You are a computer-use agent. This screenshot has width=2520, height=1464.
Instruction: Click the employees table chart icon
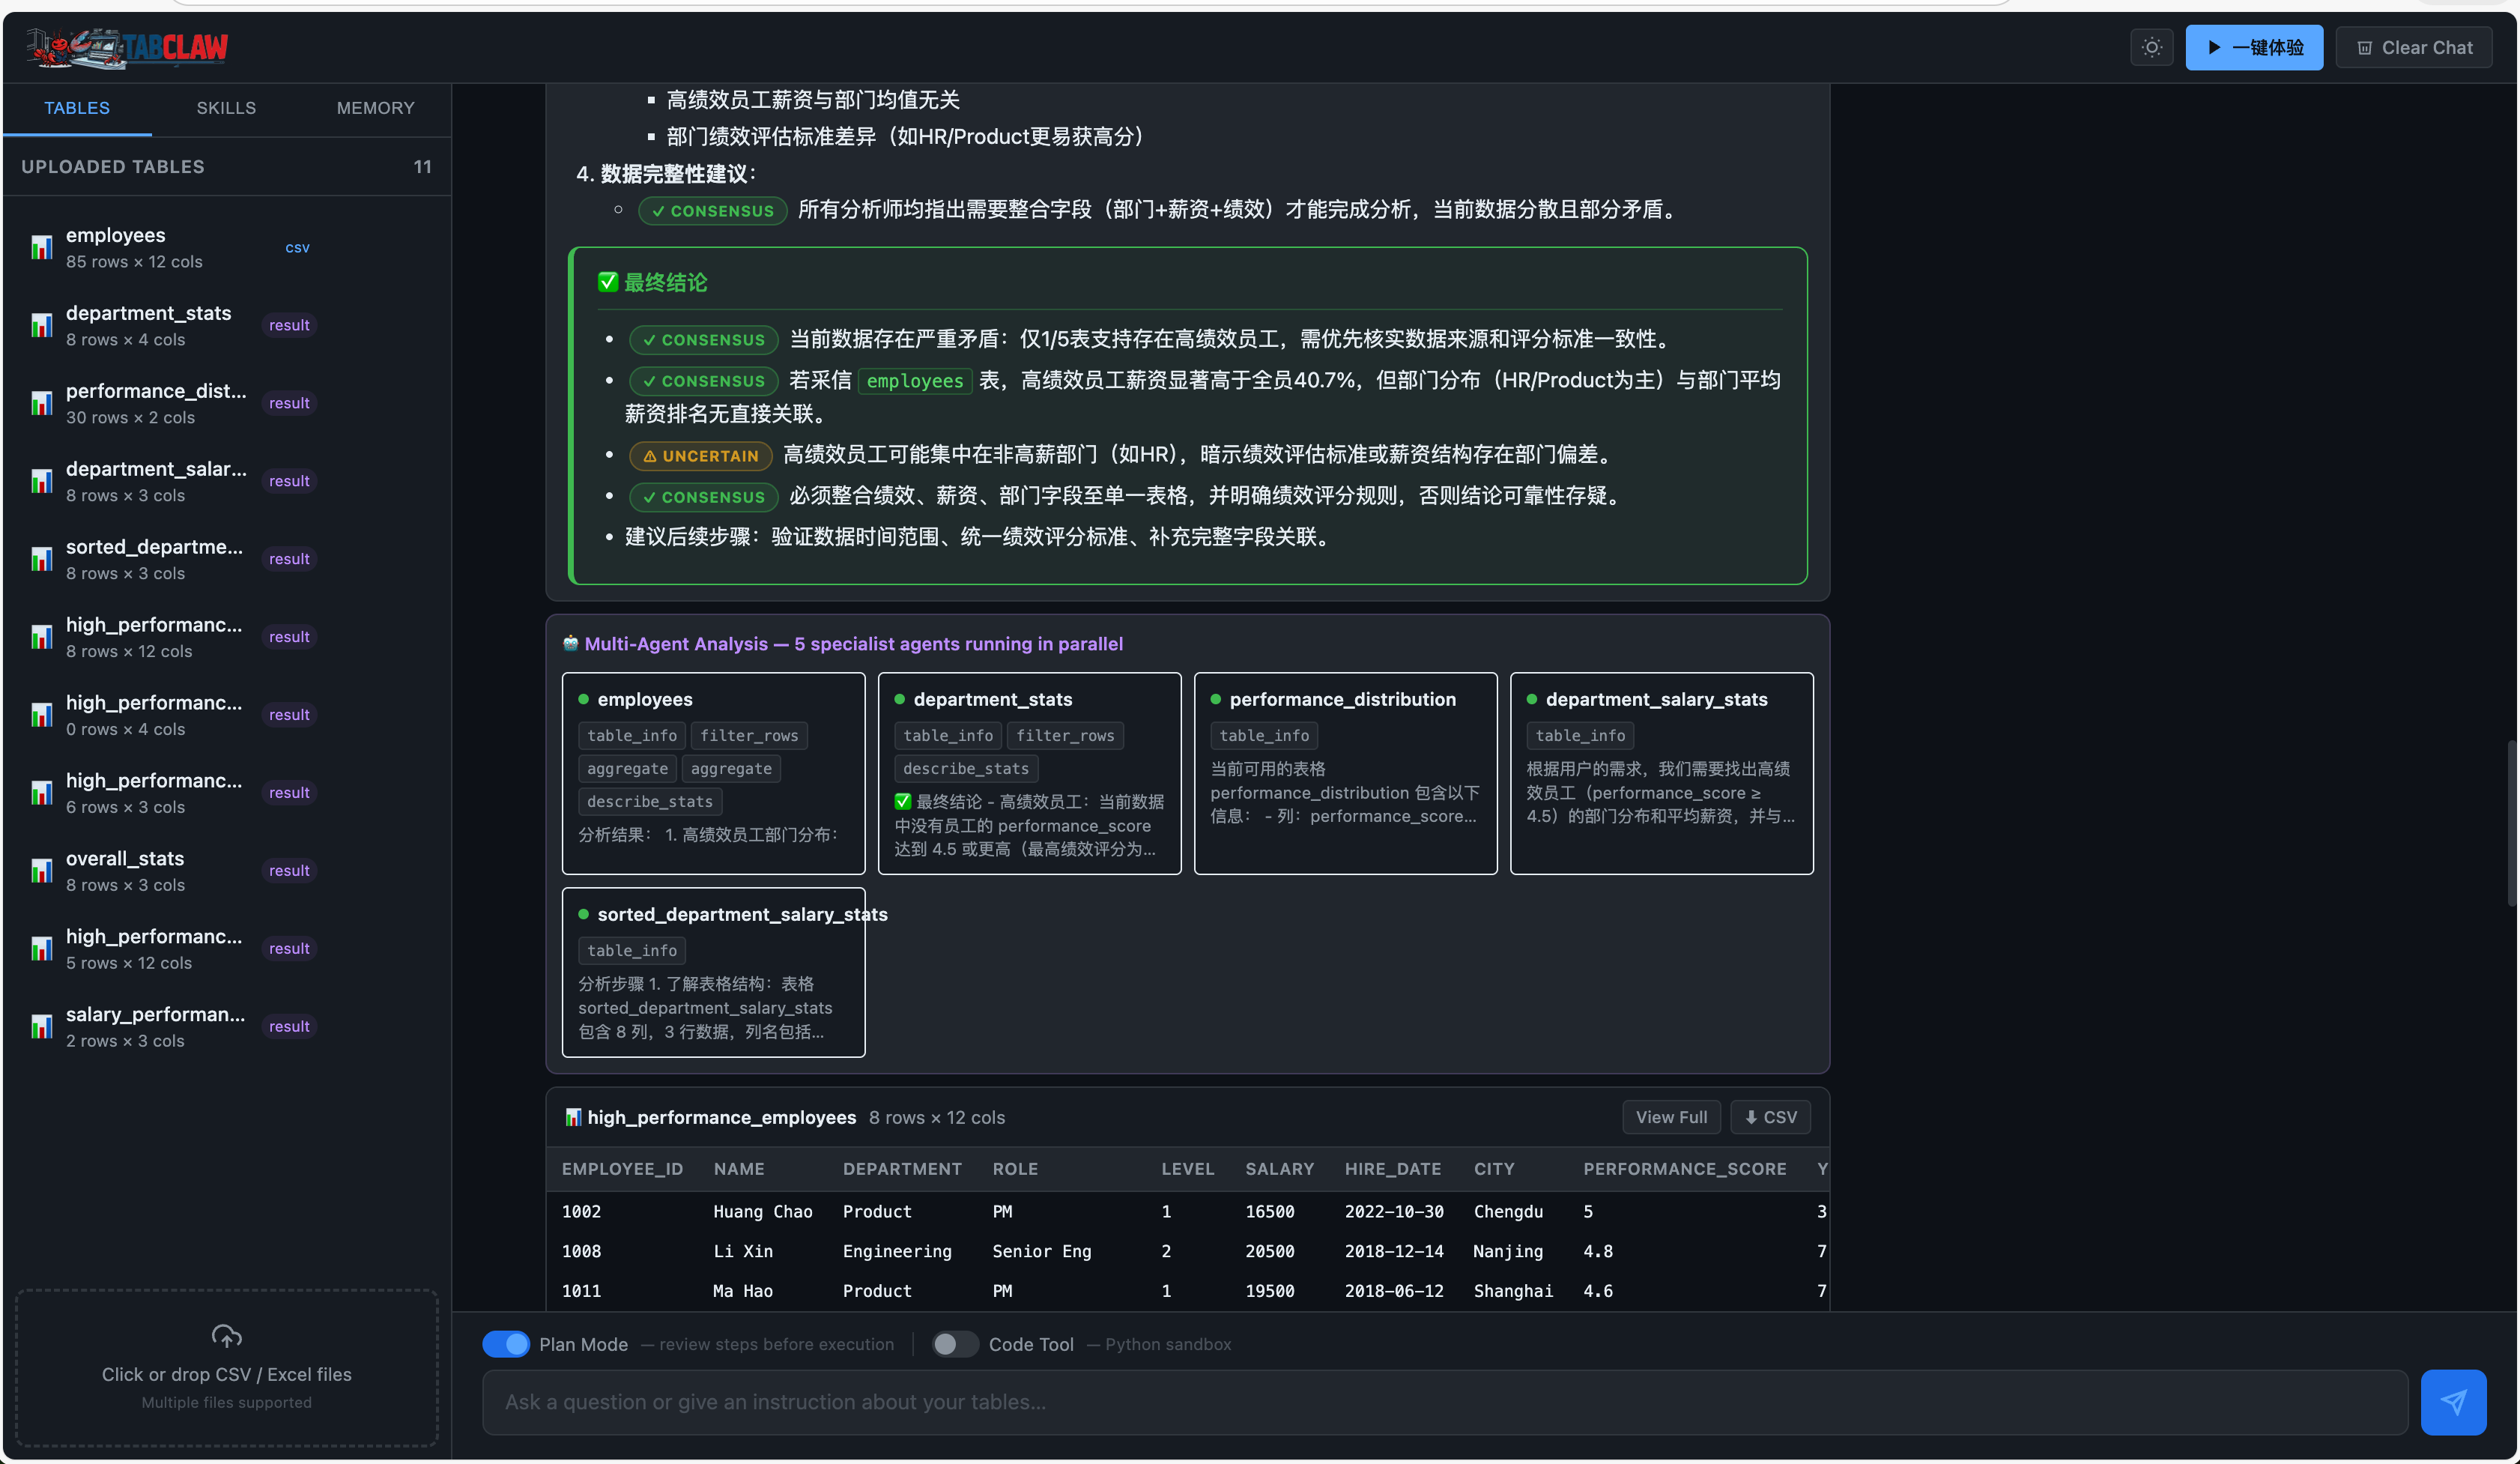click(x=41, y=247)
